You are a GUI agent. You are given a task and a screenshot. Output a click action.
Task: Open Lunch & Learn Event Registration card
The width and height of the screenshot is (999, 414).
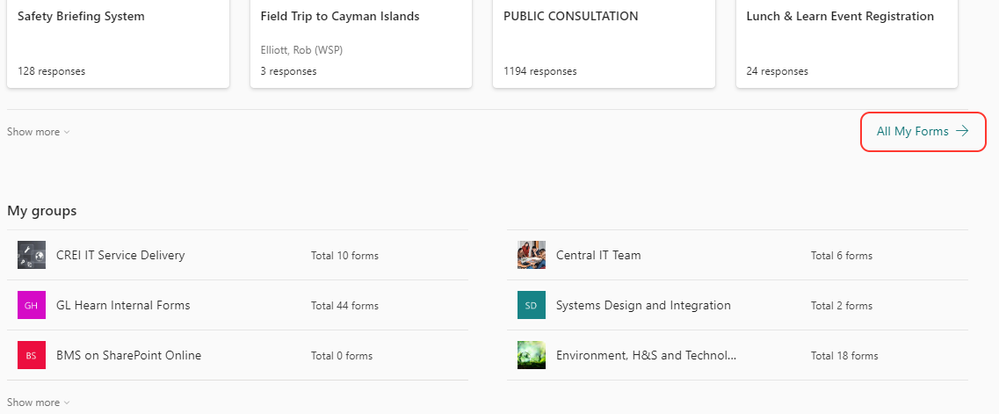click(x=847, y=43)
